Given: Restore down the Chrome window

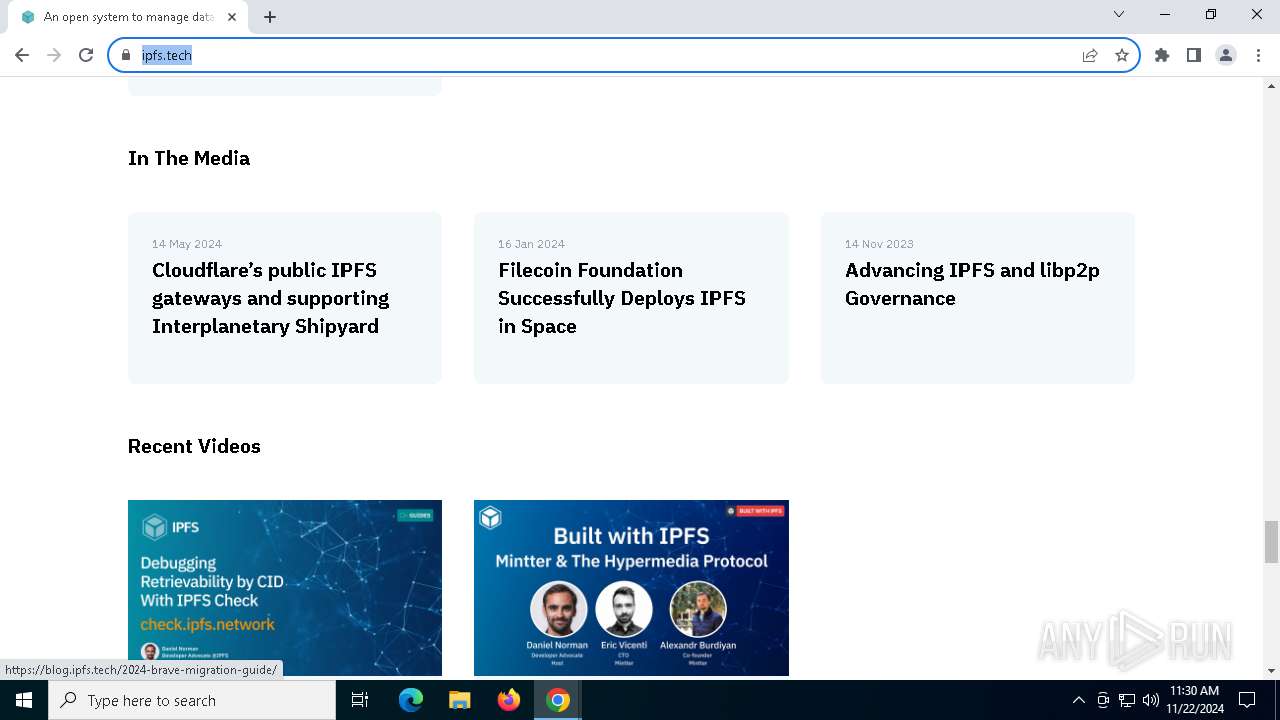Looking at the screenshot, I should 1211,14.
